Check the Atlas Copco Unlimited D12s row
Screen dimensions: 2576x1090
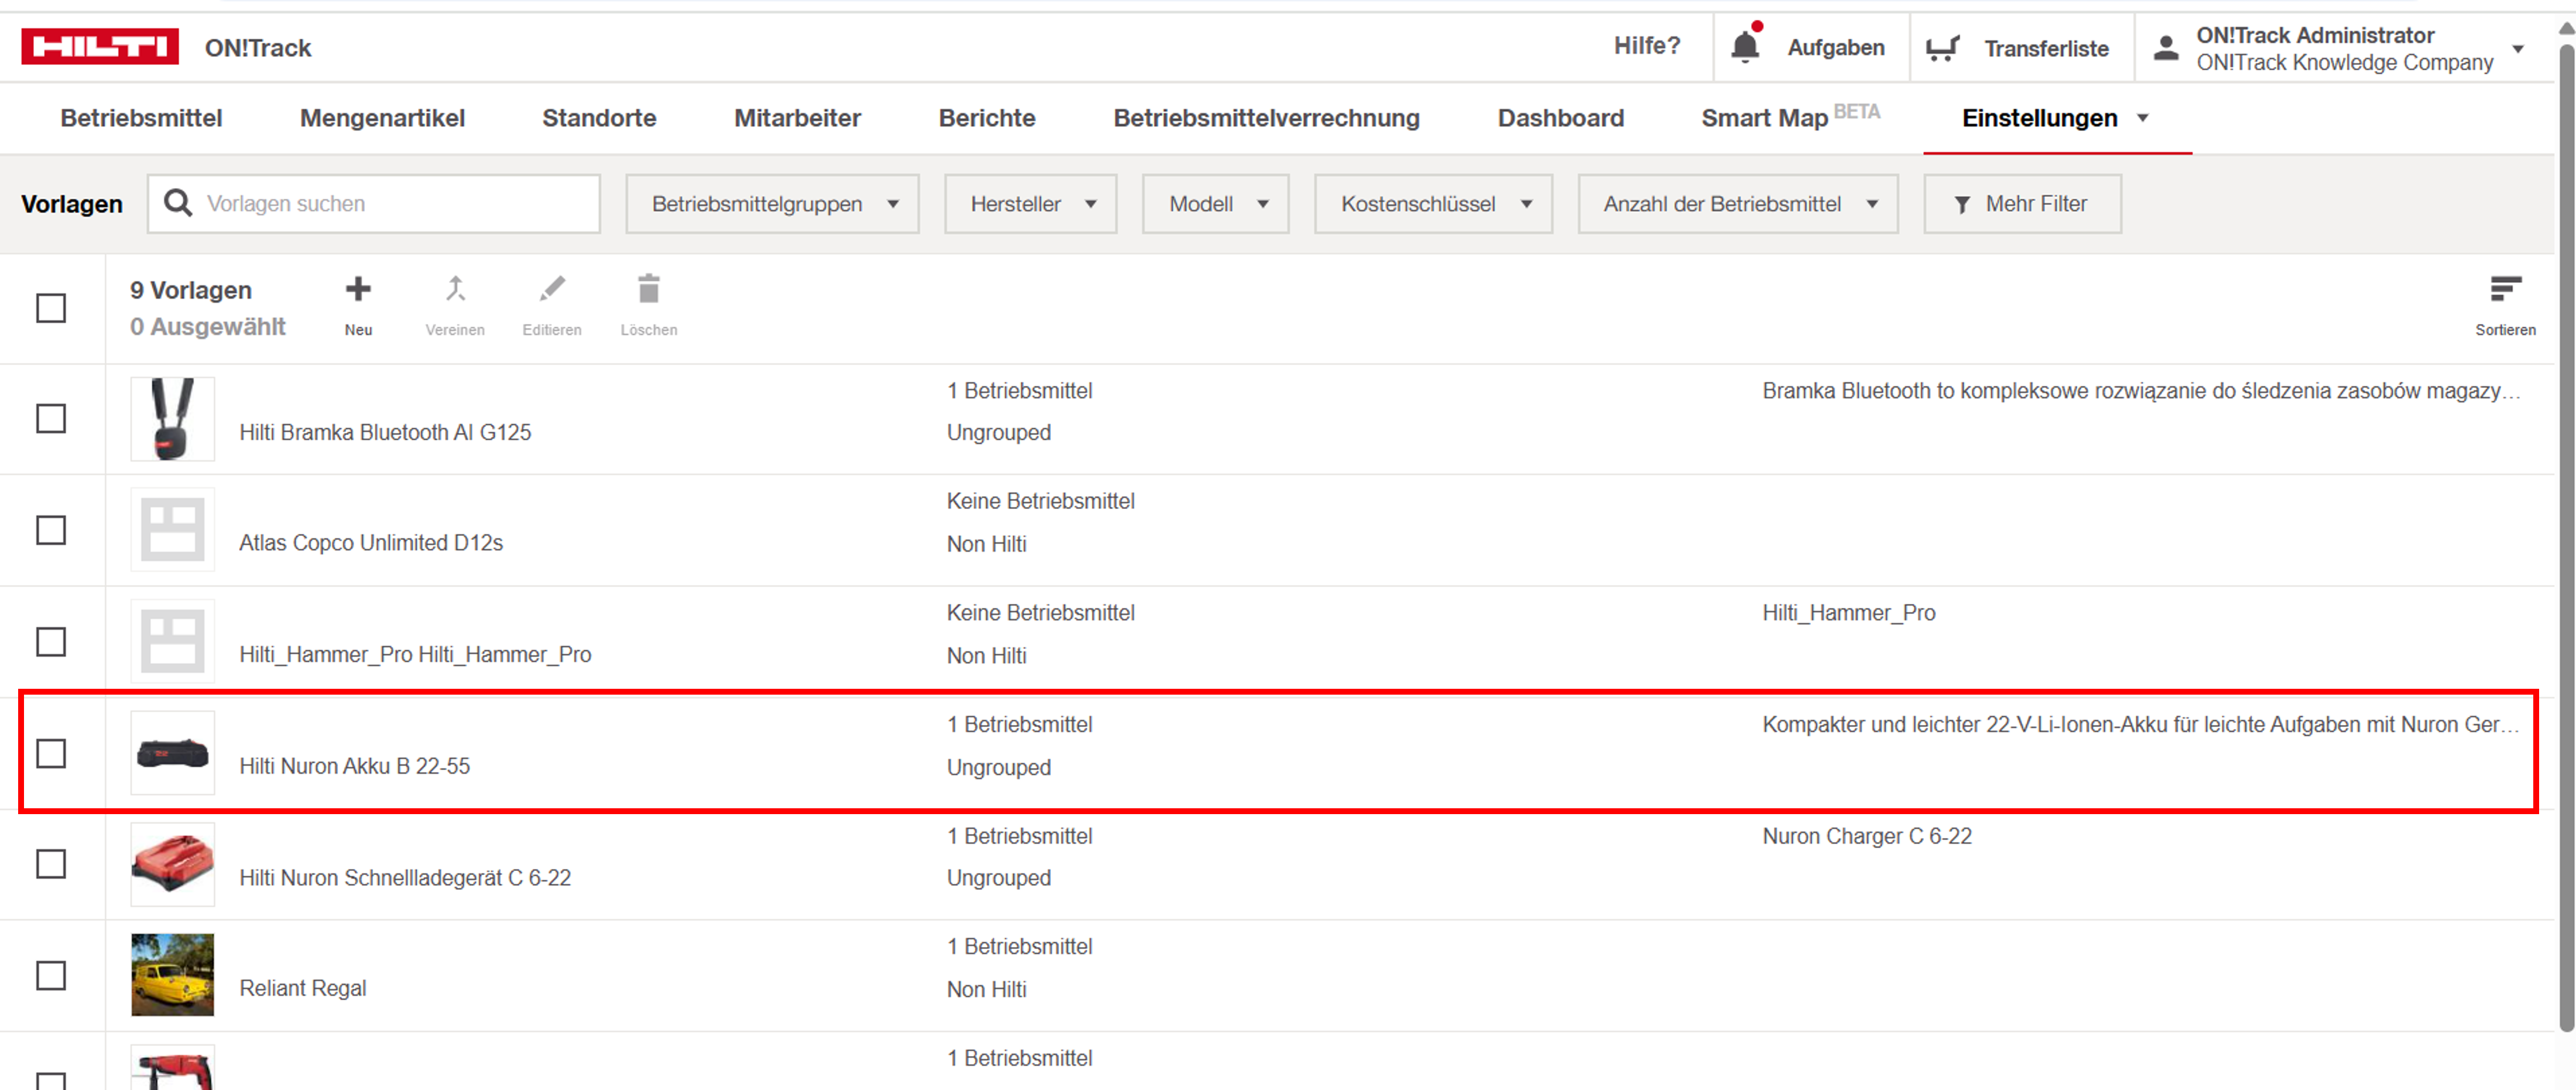pos(51,530)
